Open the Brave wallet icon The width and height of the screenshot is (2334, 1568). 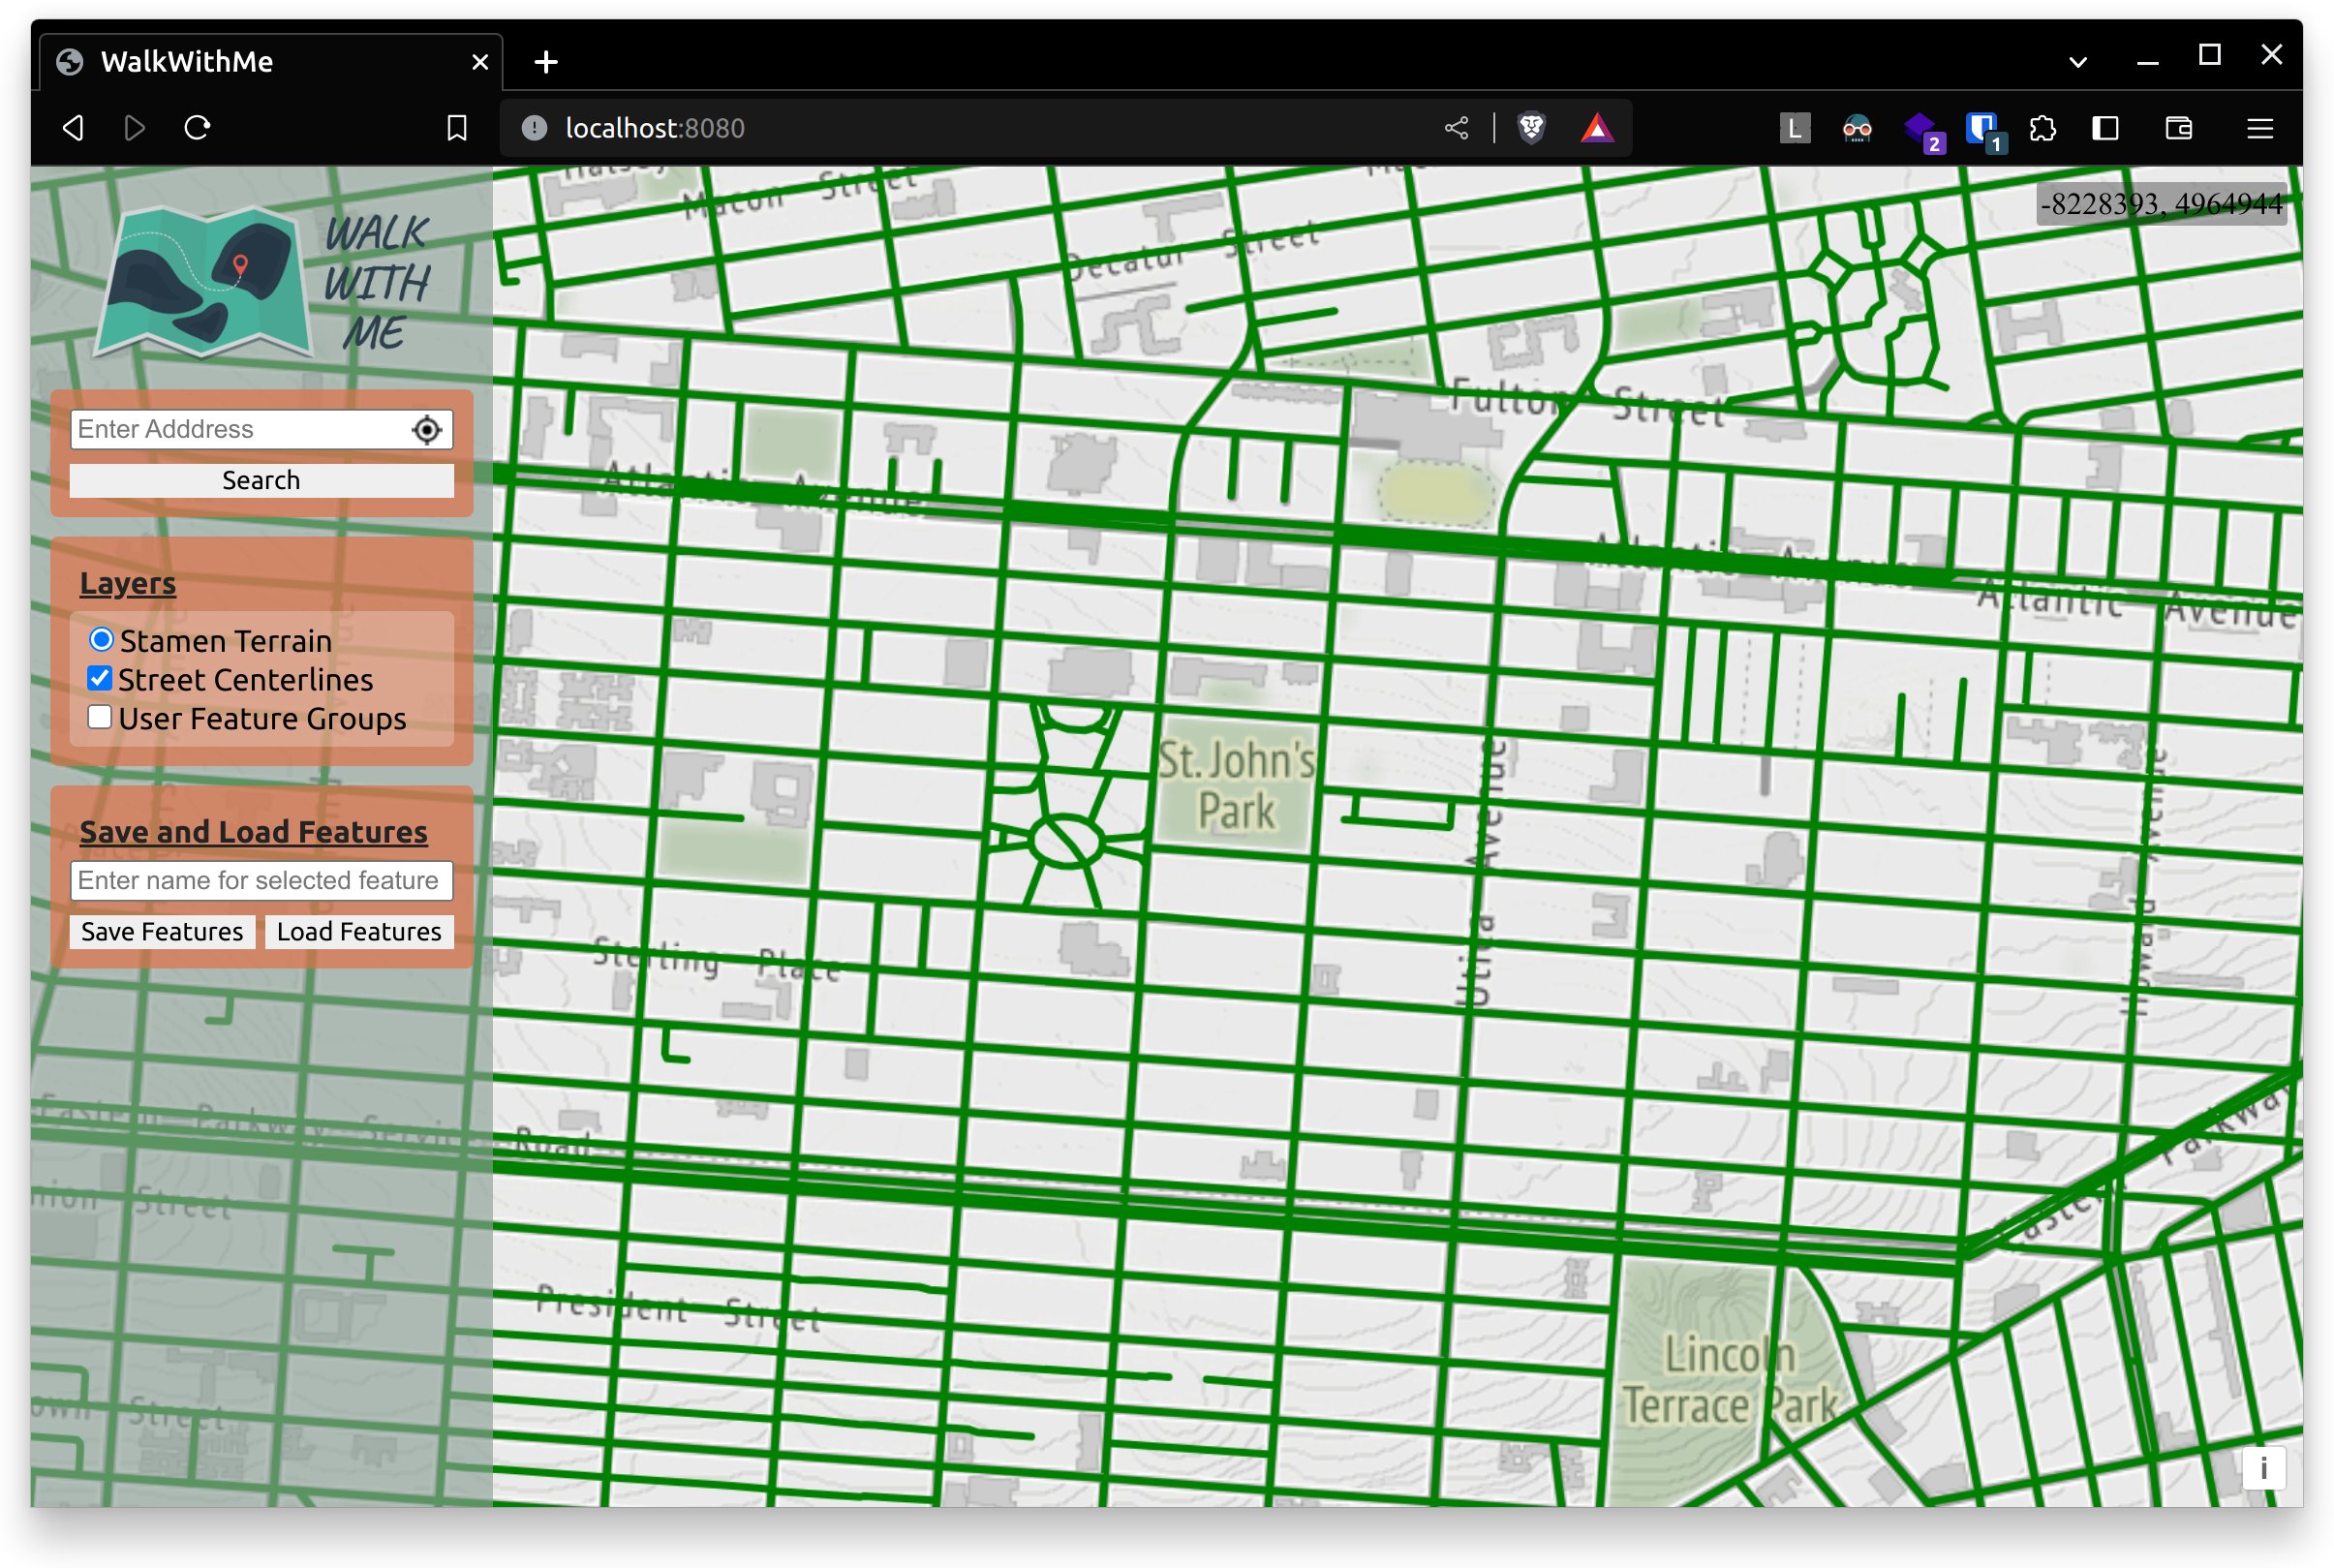pyautogui.click(x=2178, y=128)
